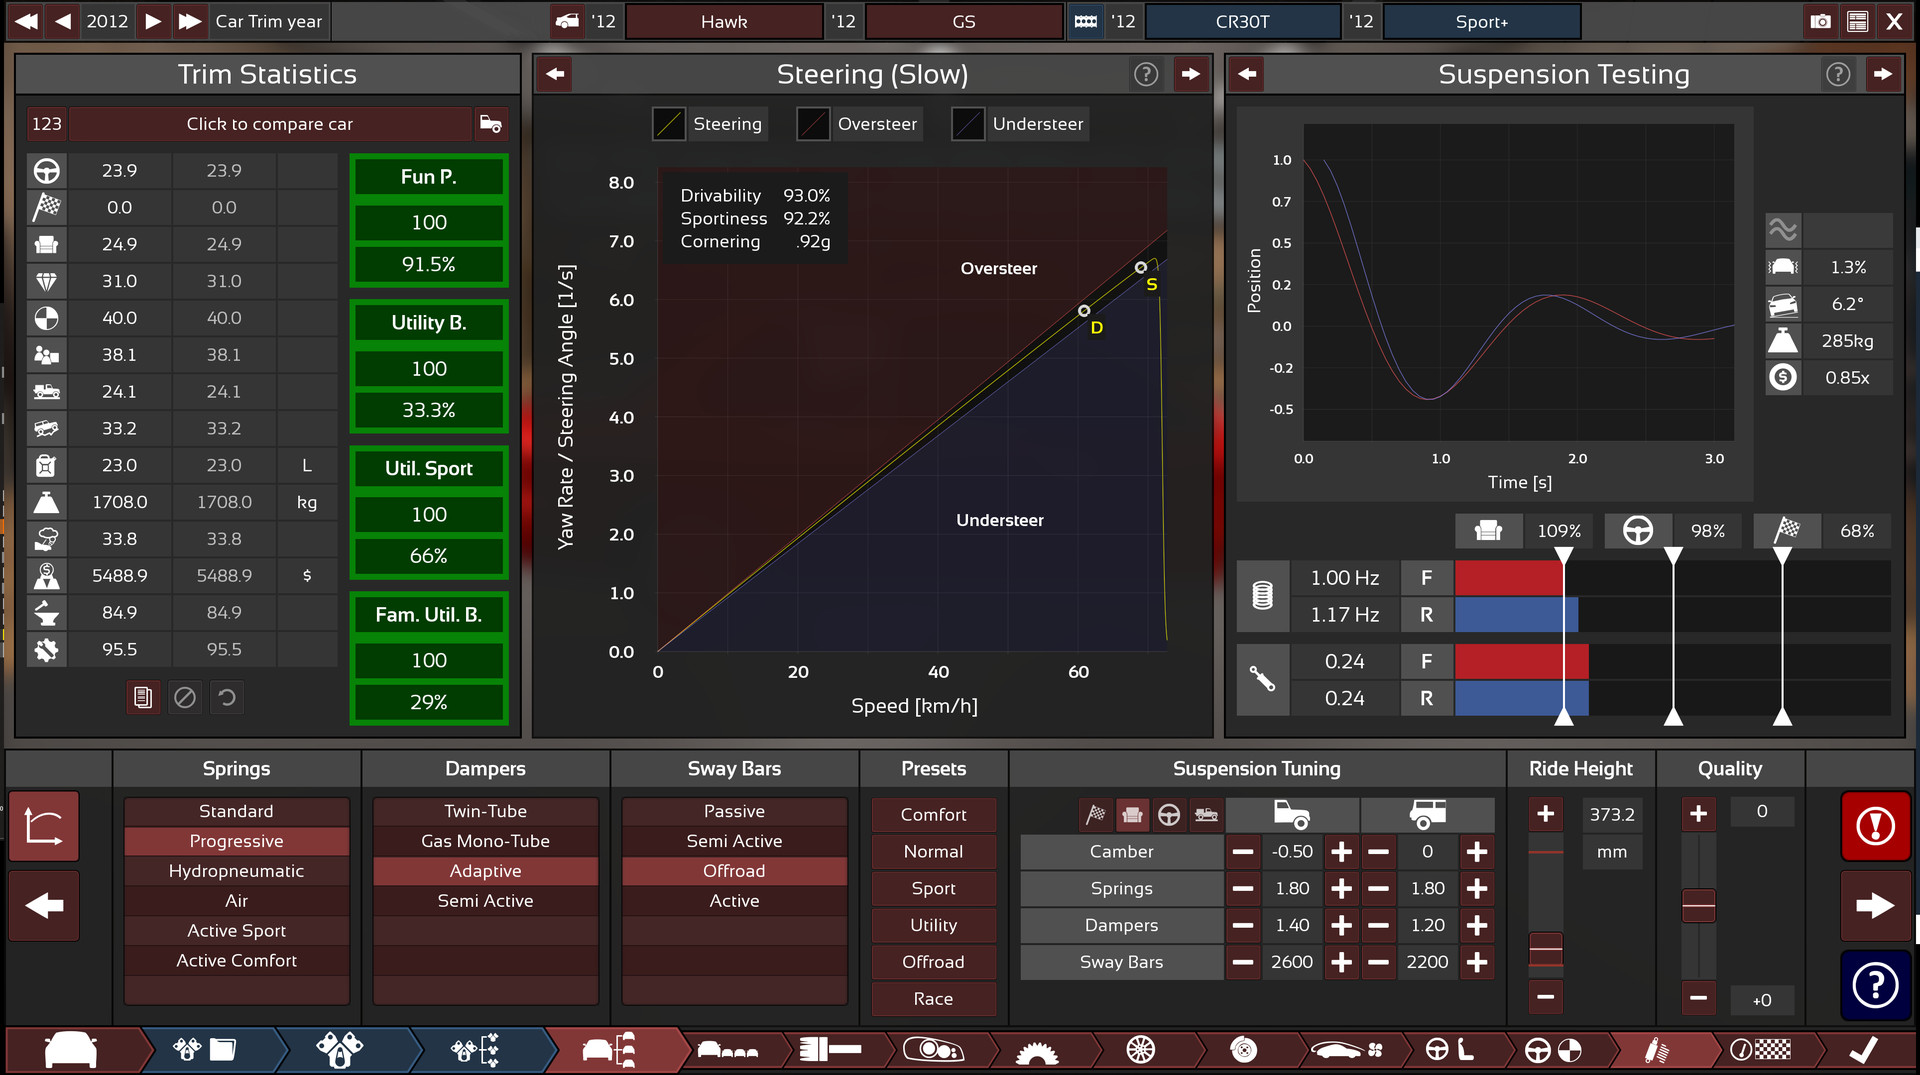Select the Hawk model tab
The image size is (1920, 1075).
tap(724, 21)
